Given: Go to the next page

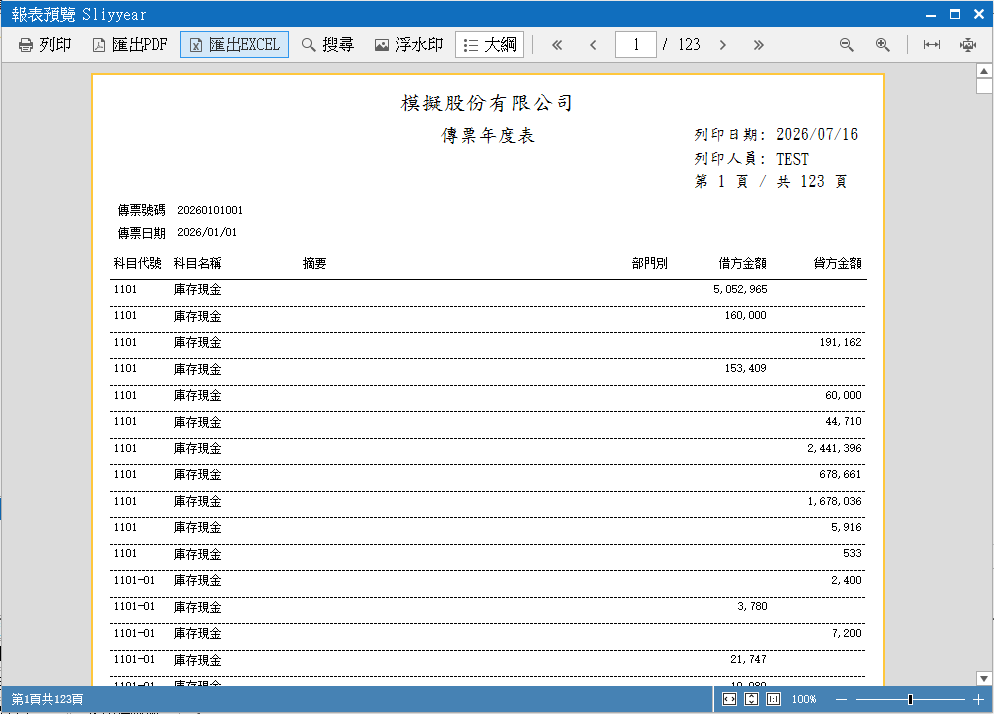Looking at the screenshot, I should click(723, 44).
